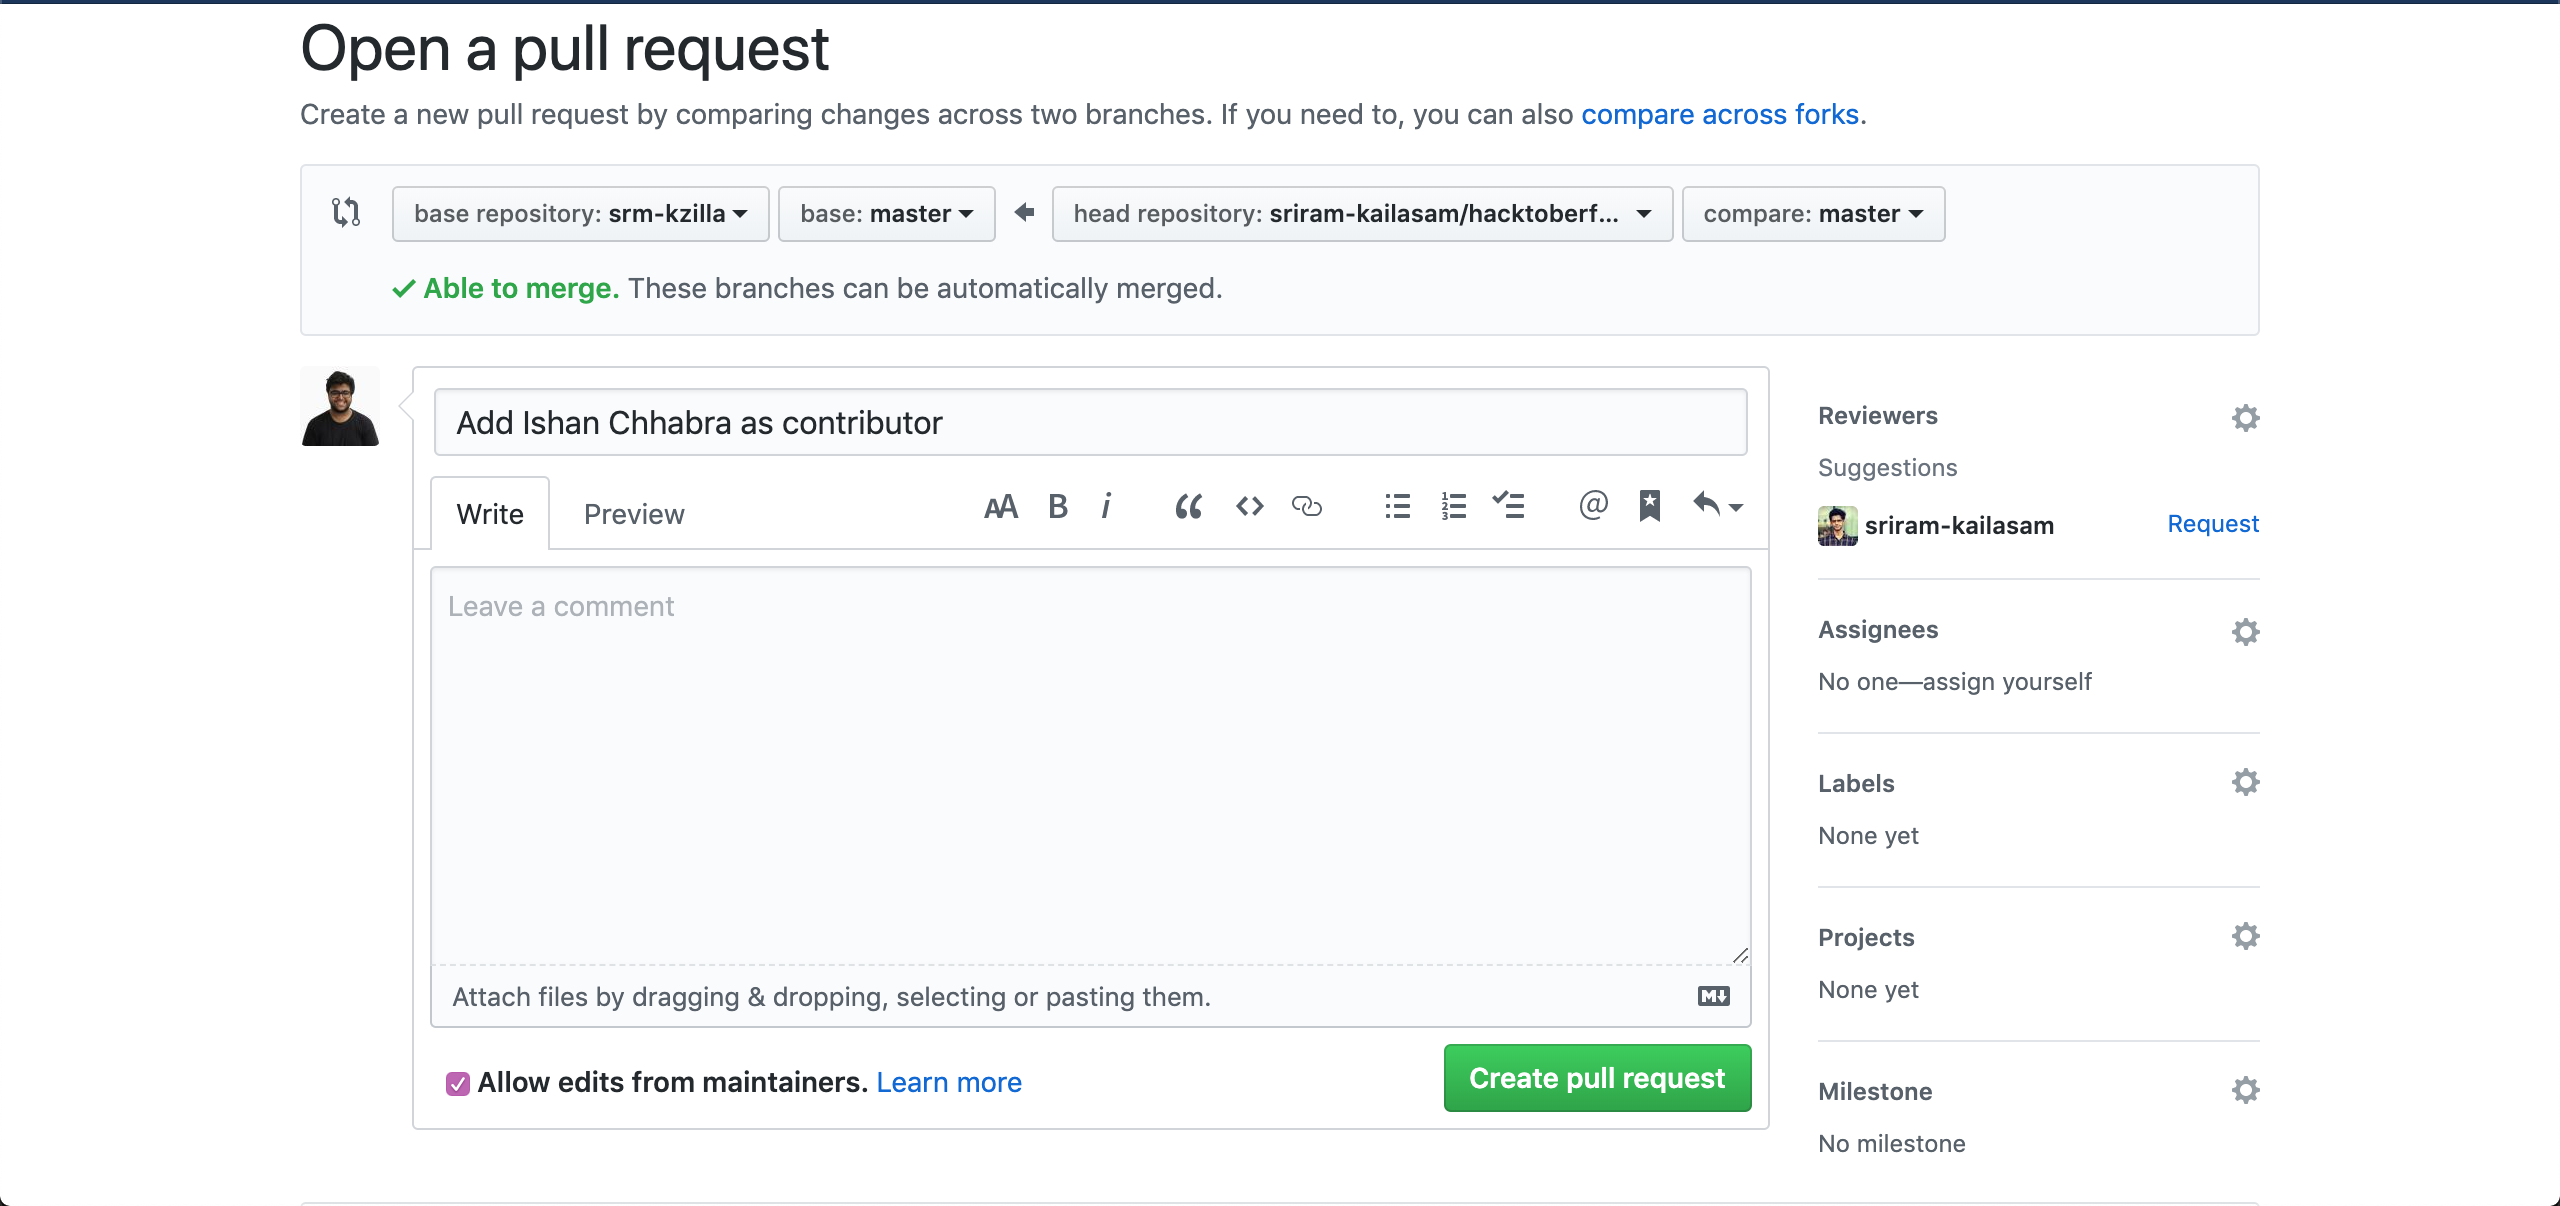The height and width of the screenshot is (1206, 2560).
Task: Insert code formatting icon
Action: click(x=1249, y=507)
